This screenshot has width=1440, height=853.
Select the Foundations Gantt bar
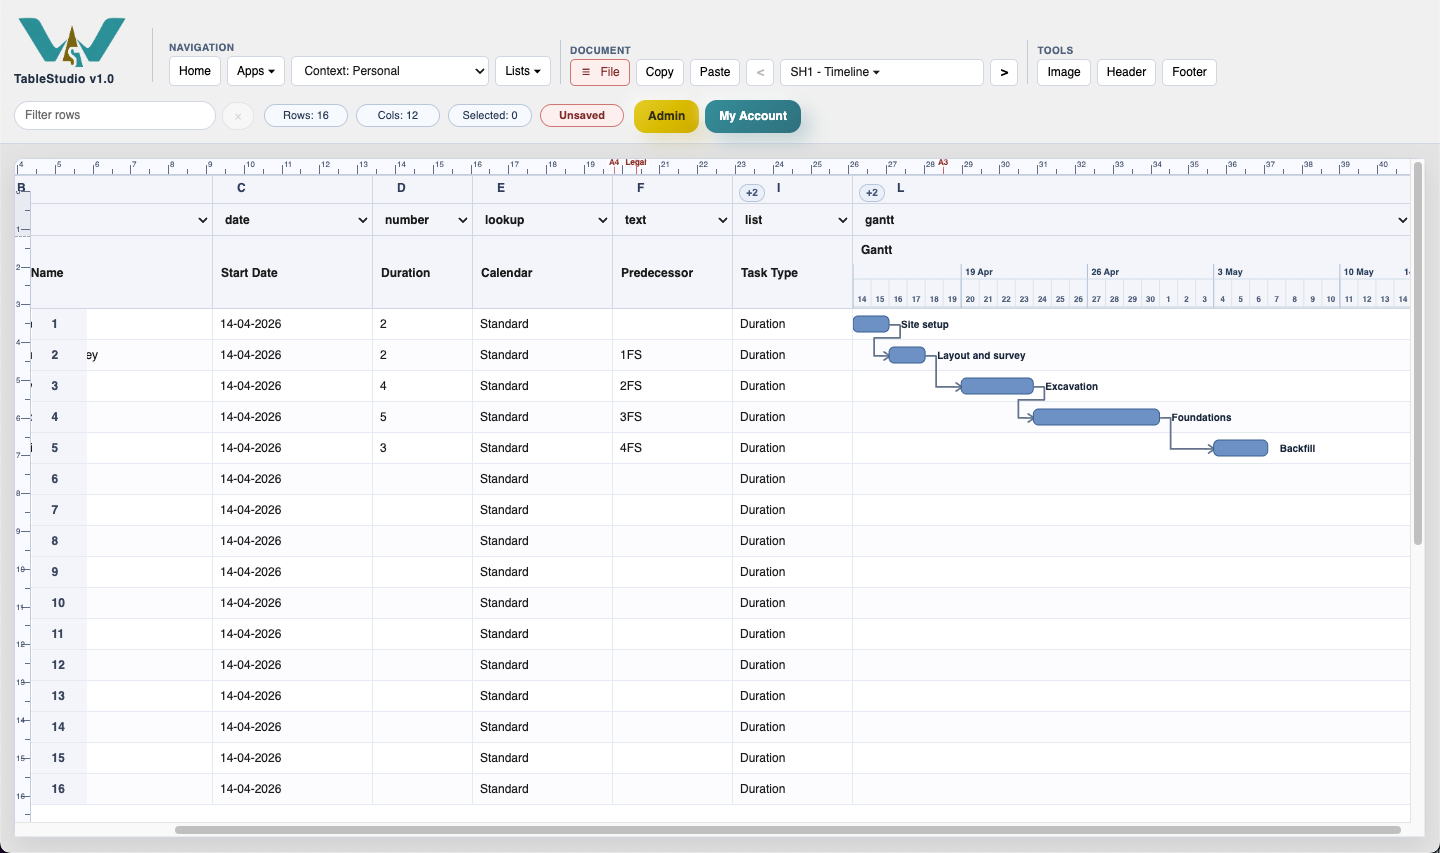[1096, 417]
